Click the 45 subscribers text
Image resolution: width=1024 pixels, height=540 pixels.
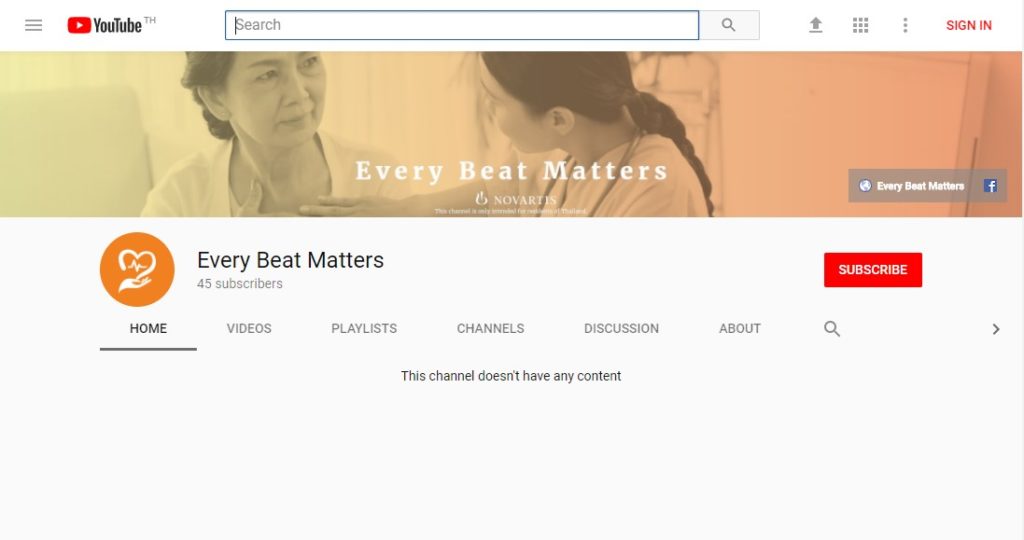pyautogui.click(x=240, y=284)
